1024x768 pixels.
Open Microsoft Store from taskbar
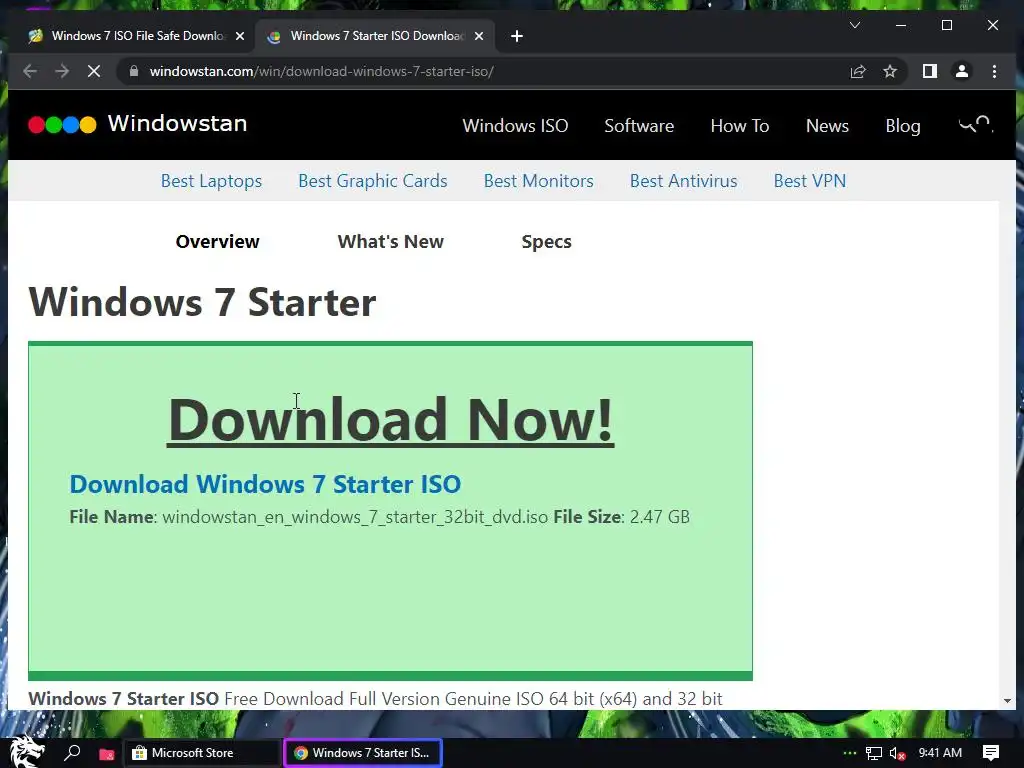pos(201,753)
